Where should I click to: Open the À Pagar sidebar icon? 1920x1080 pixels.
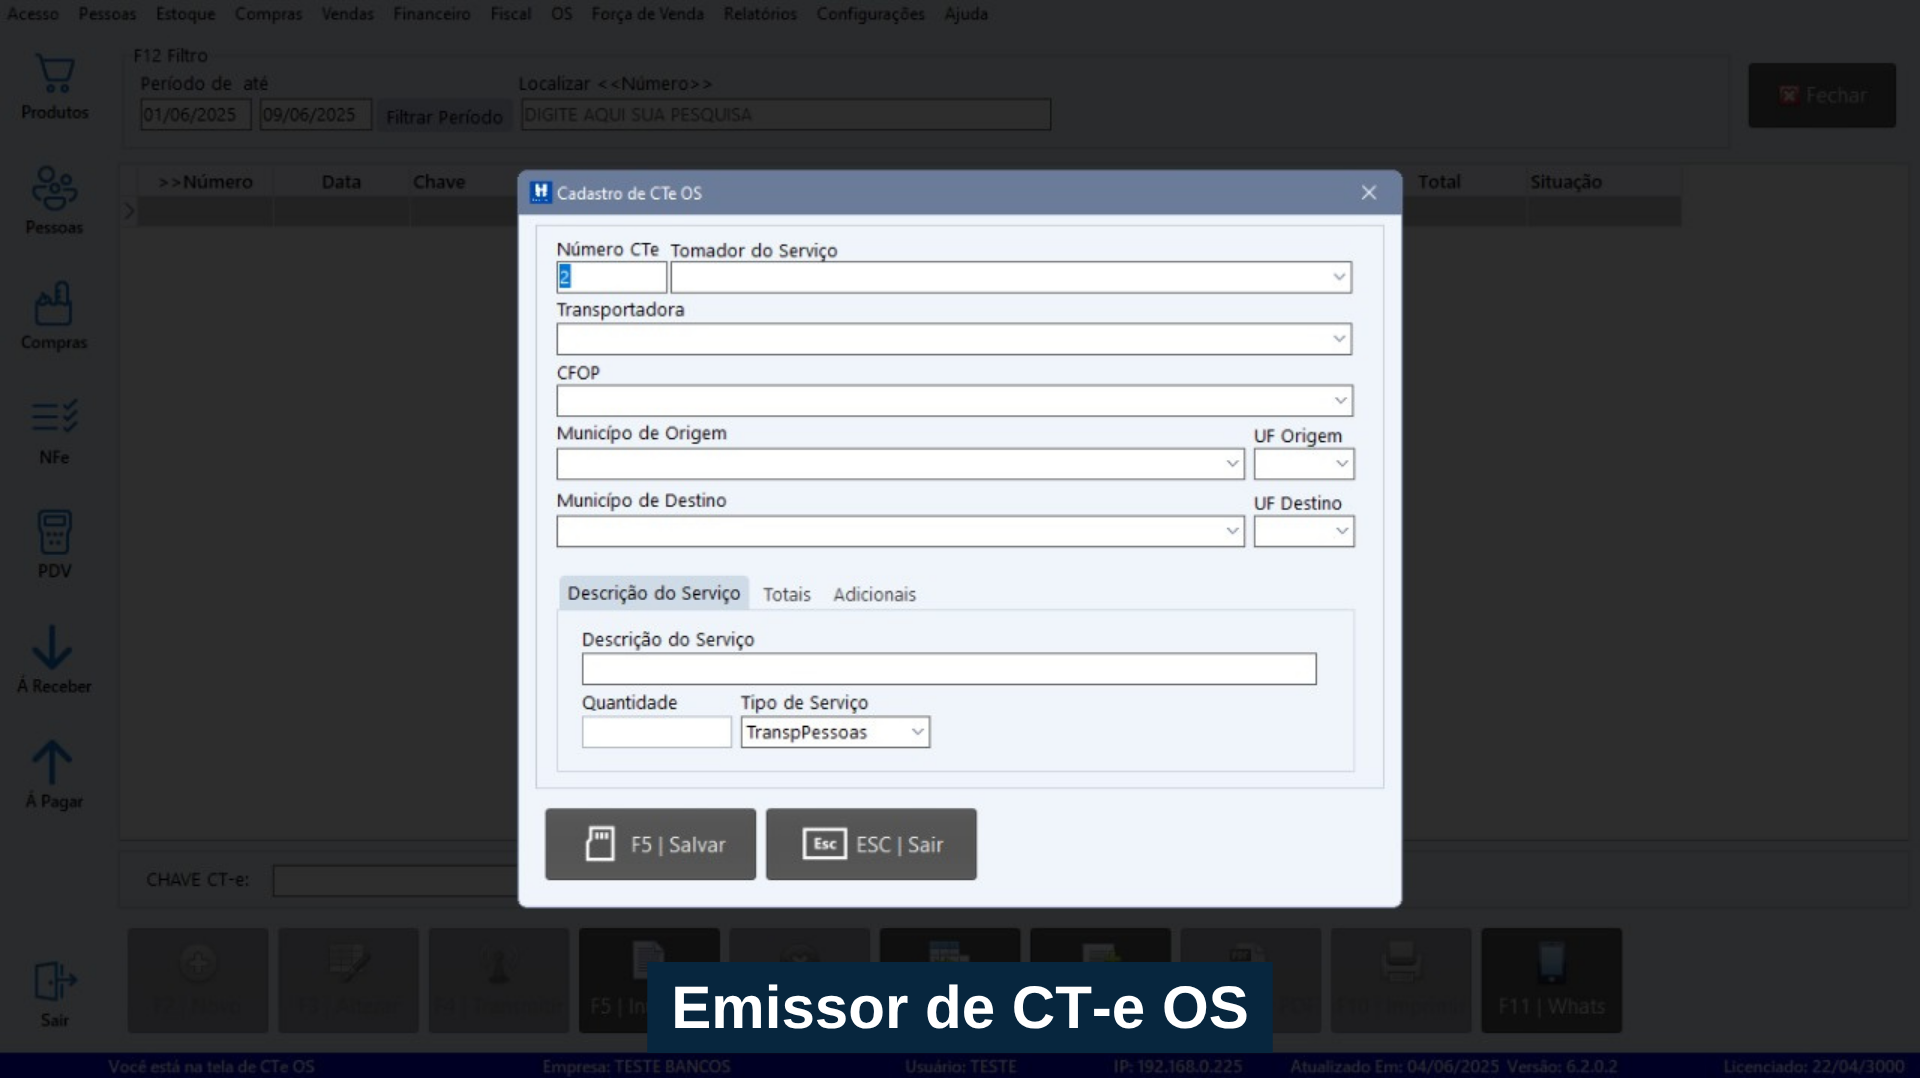(x=54, y=775)
